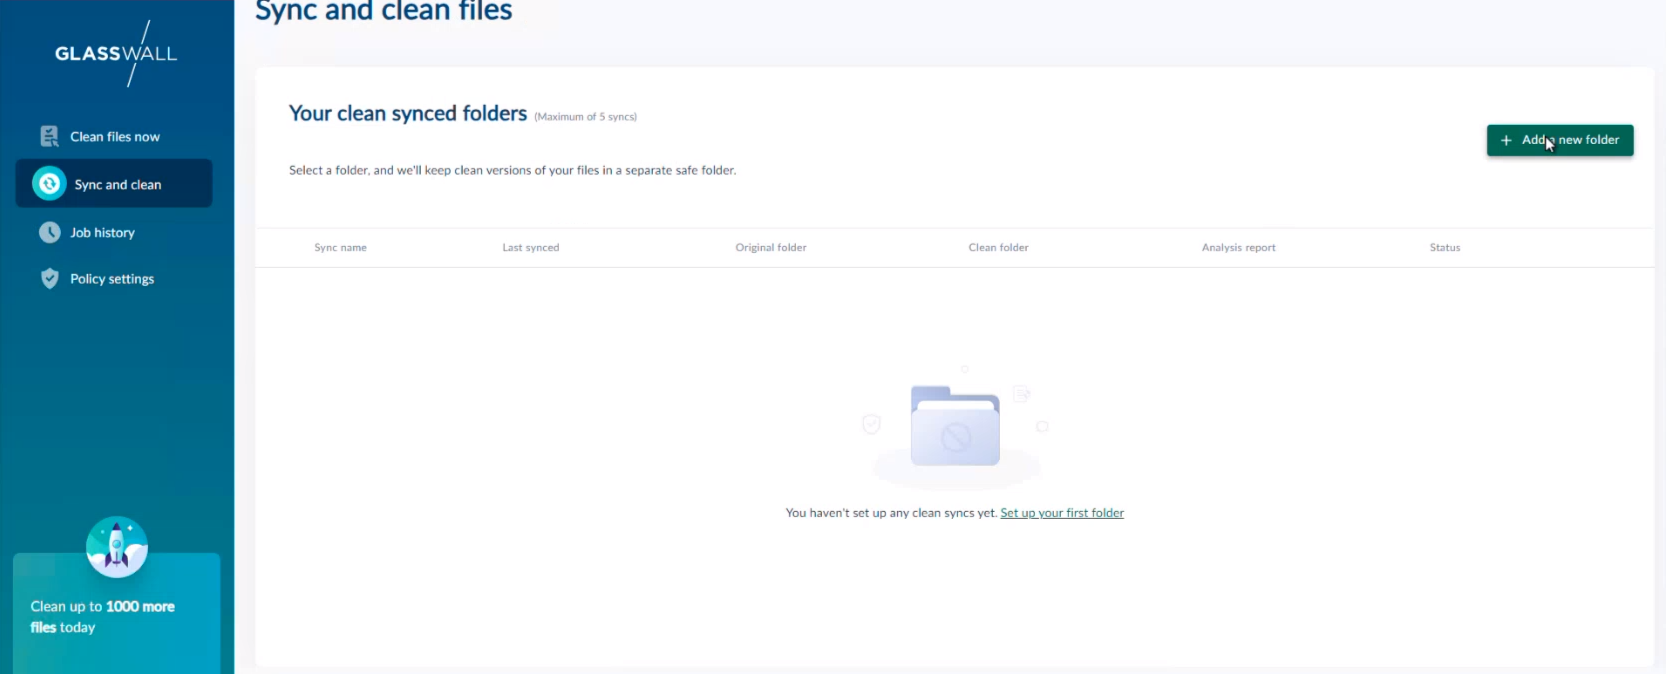Click the rocket icon in sidebar
The image size is (1666, 674).
(117, 547)
